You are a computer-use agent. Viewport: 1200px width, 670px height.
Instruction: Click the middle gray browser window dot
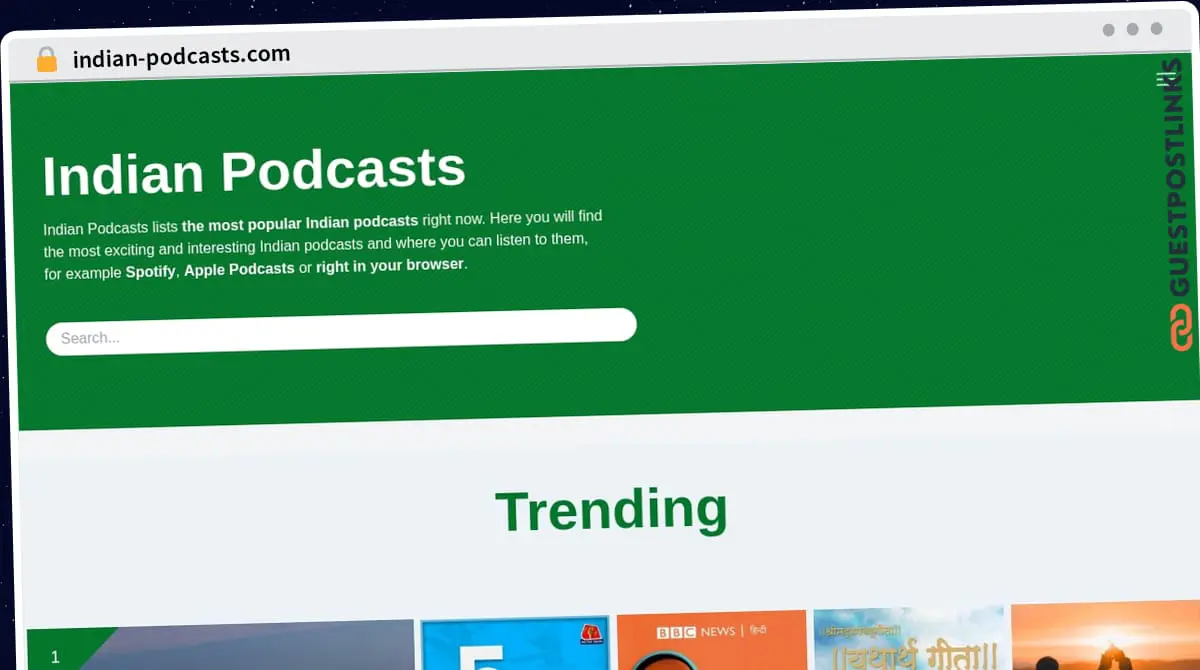(x=1132, y=30)
